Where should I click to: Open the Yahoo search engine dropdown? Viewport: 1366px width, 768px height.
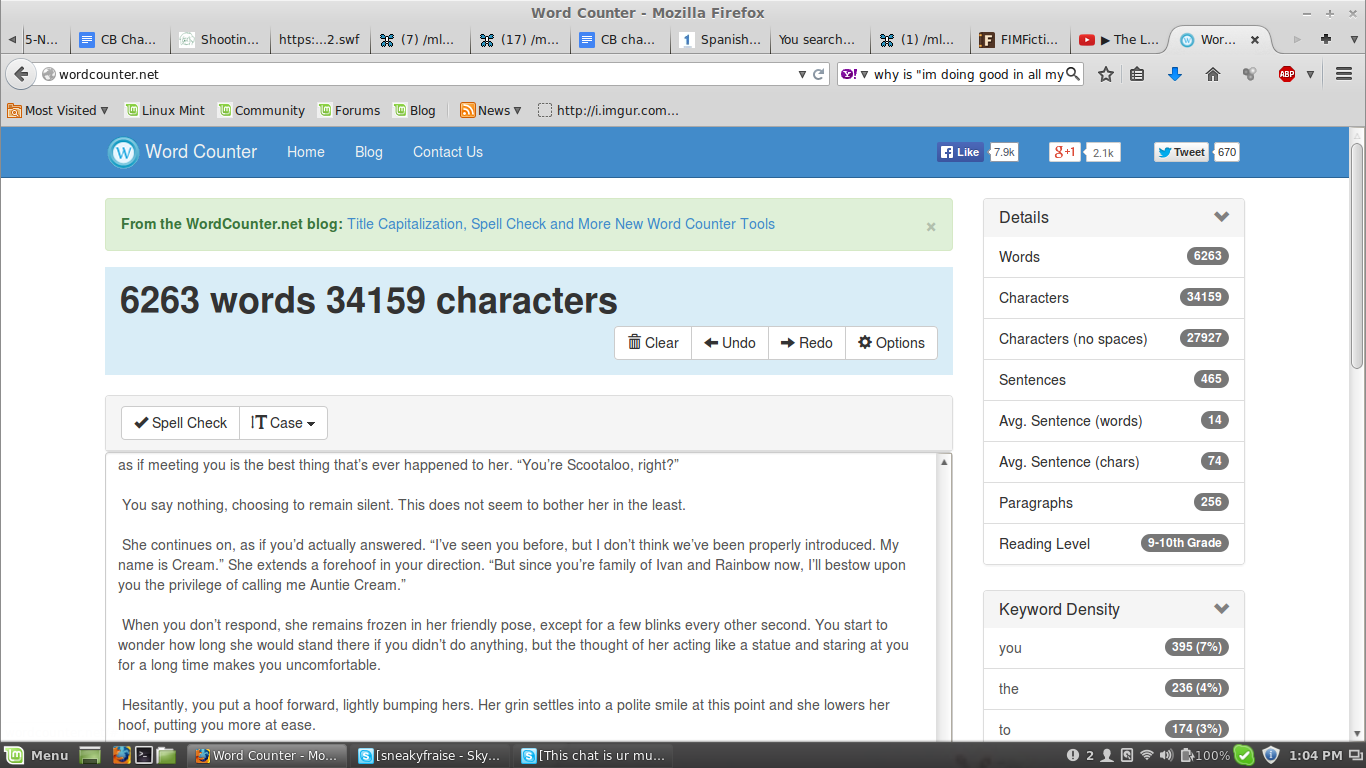click(x=854, y=74)
